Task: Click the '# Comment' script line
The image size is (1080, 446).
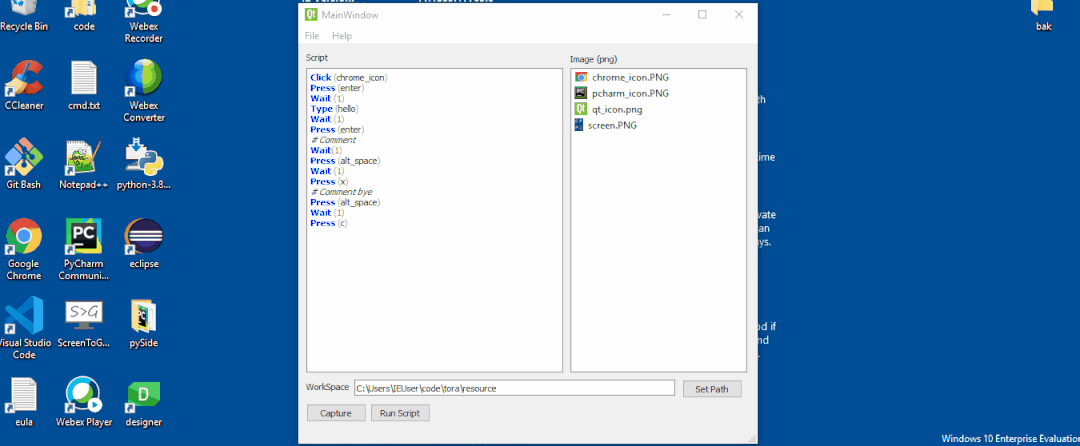Action: click(x=333, y=140)
